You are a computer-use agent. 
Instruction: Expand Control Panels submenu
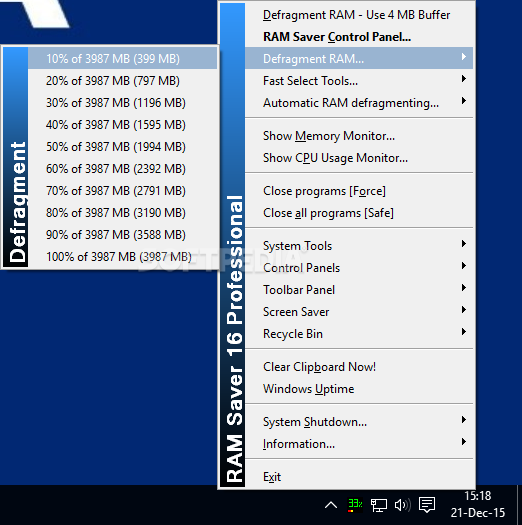coord(359,268)
